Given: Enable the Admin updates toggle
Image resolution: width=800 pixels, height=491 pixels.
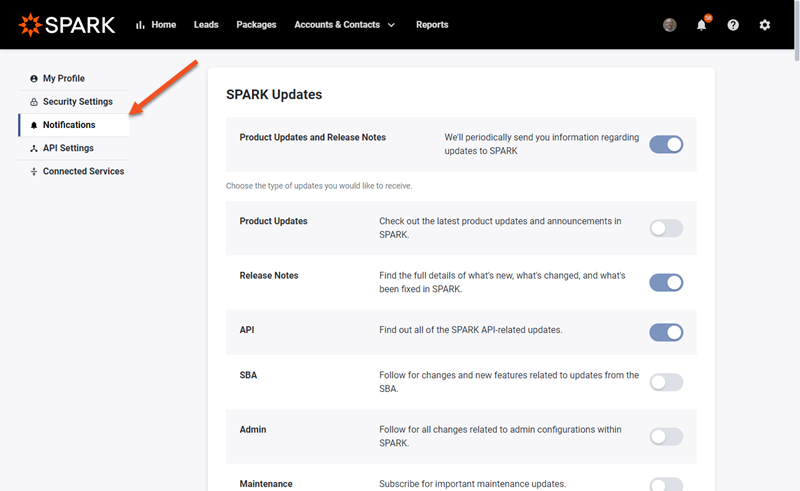Looking at the screenshot, I should (x=666, y=436).
